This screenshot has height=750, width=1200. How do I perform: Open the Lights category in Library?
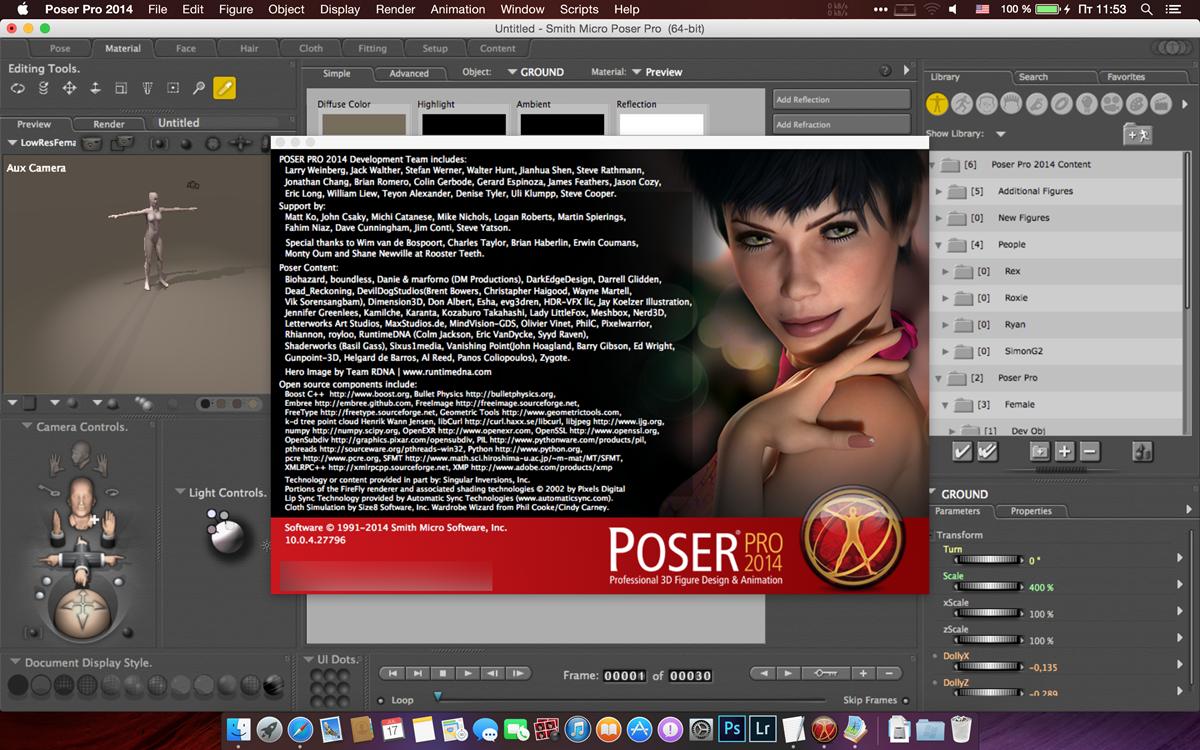coord(1087,103)
